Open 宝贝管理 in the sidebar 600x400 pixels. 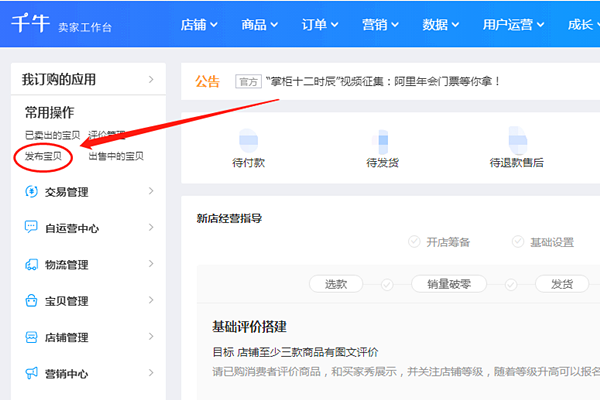[67, 301]
